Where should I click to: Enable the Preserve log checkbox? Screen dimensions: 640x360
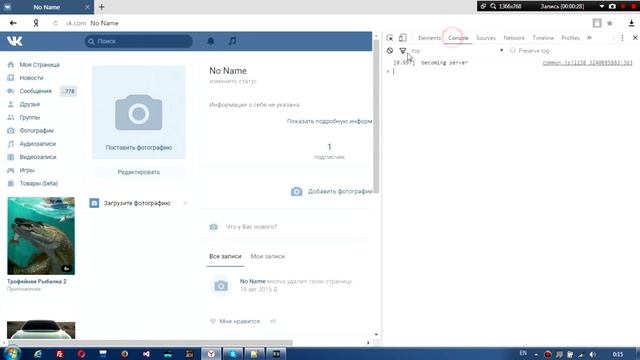pyautogui.click(x=513, y=51)
